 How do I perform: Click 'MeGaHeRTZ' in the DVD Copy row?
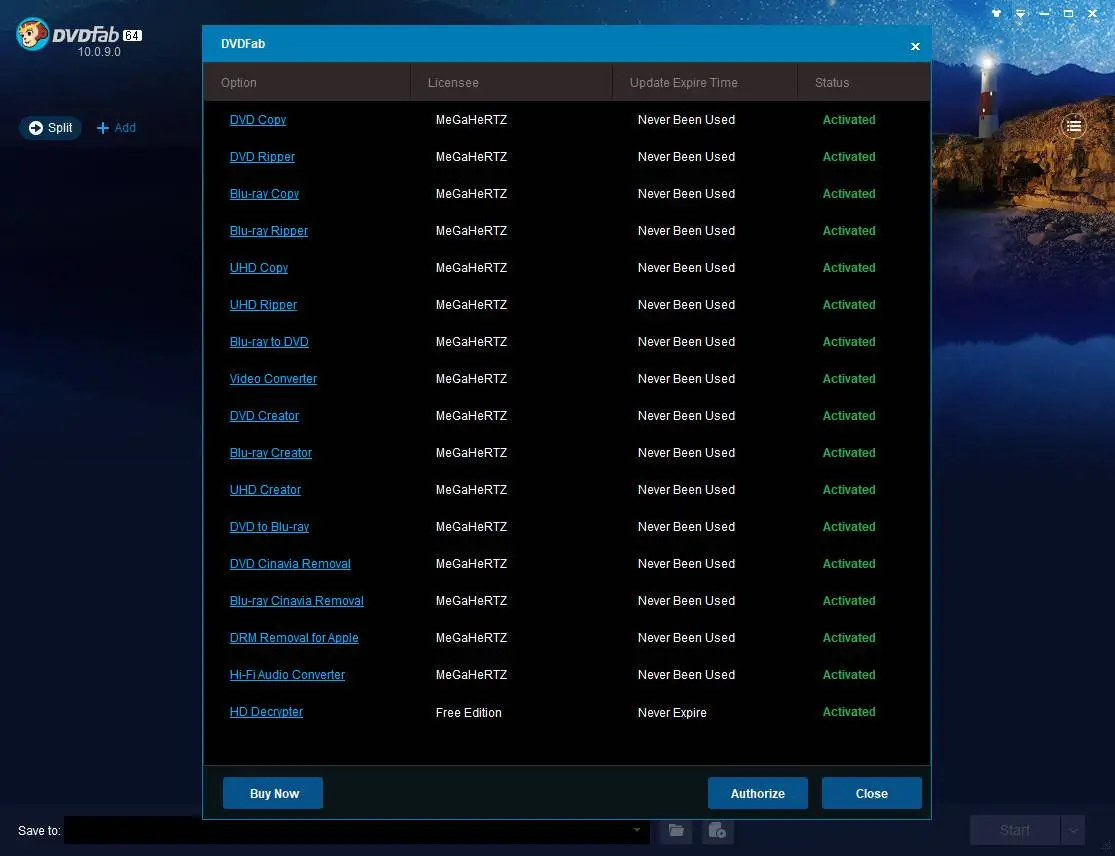pos(471,119)
